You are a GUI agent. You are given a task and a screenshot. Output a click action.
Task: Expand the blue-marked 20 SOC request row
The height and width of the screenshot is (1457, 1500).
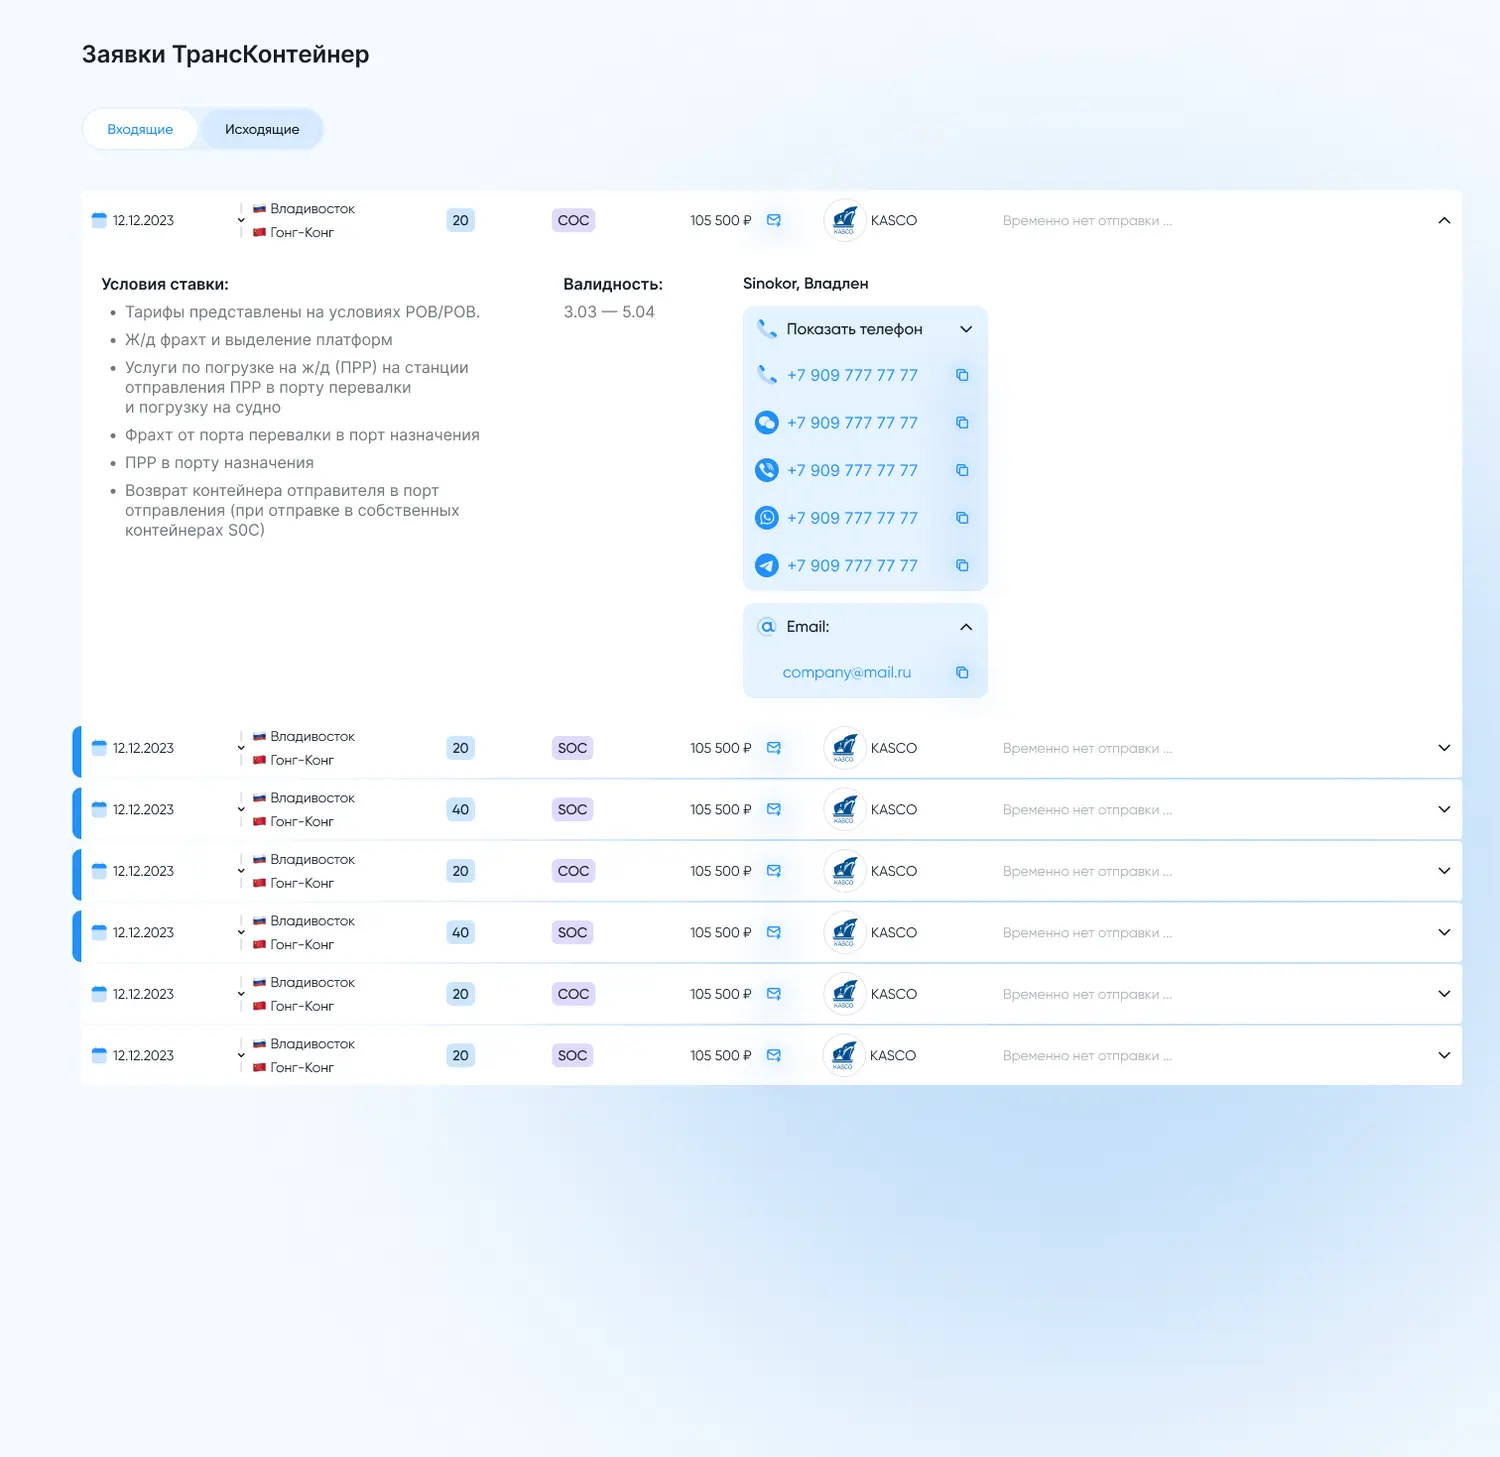(x=1444, y=748)
